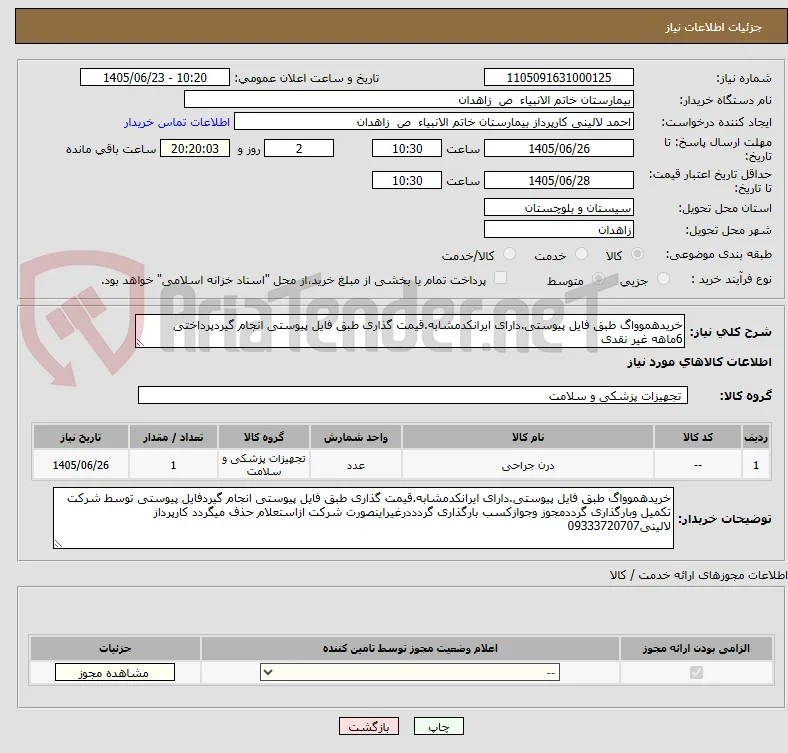Click the delivery city زاهدان field
The height and width of the screenshot is (753, 788).
click(558, 229)
